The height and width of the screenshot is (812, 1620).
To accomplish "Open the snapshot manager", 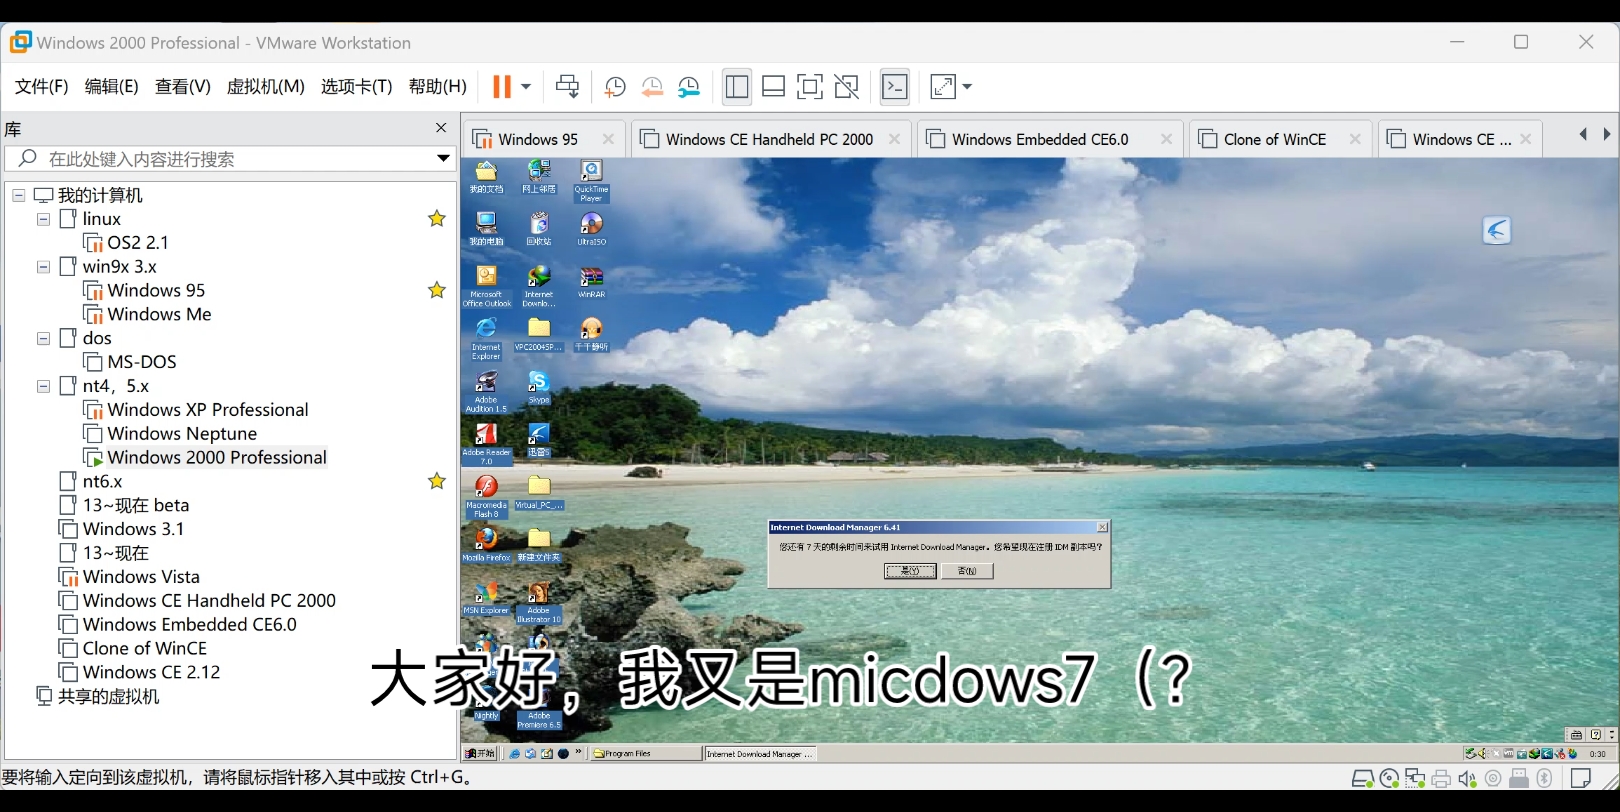I will [689, 87].
